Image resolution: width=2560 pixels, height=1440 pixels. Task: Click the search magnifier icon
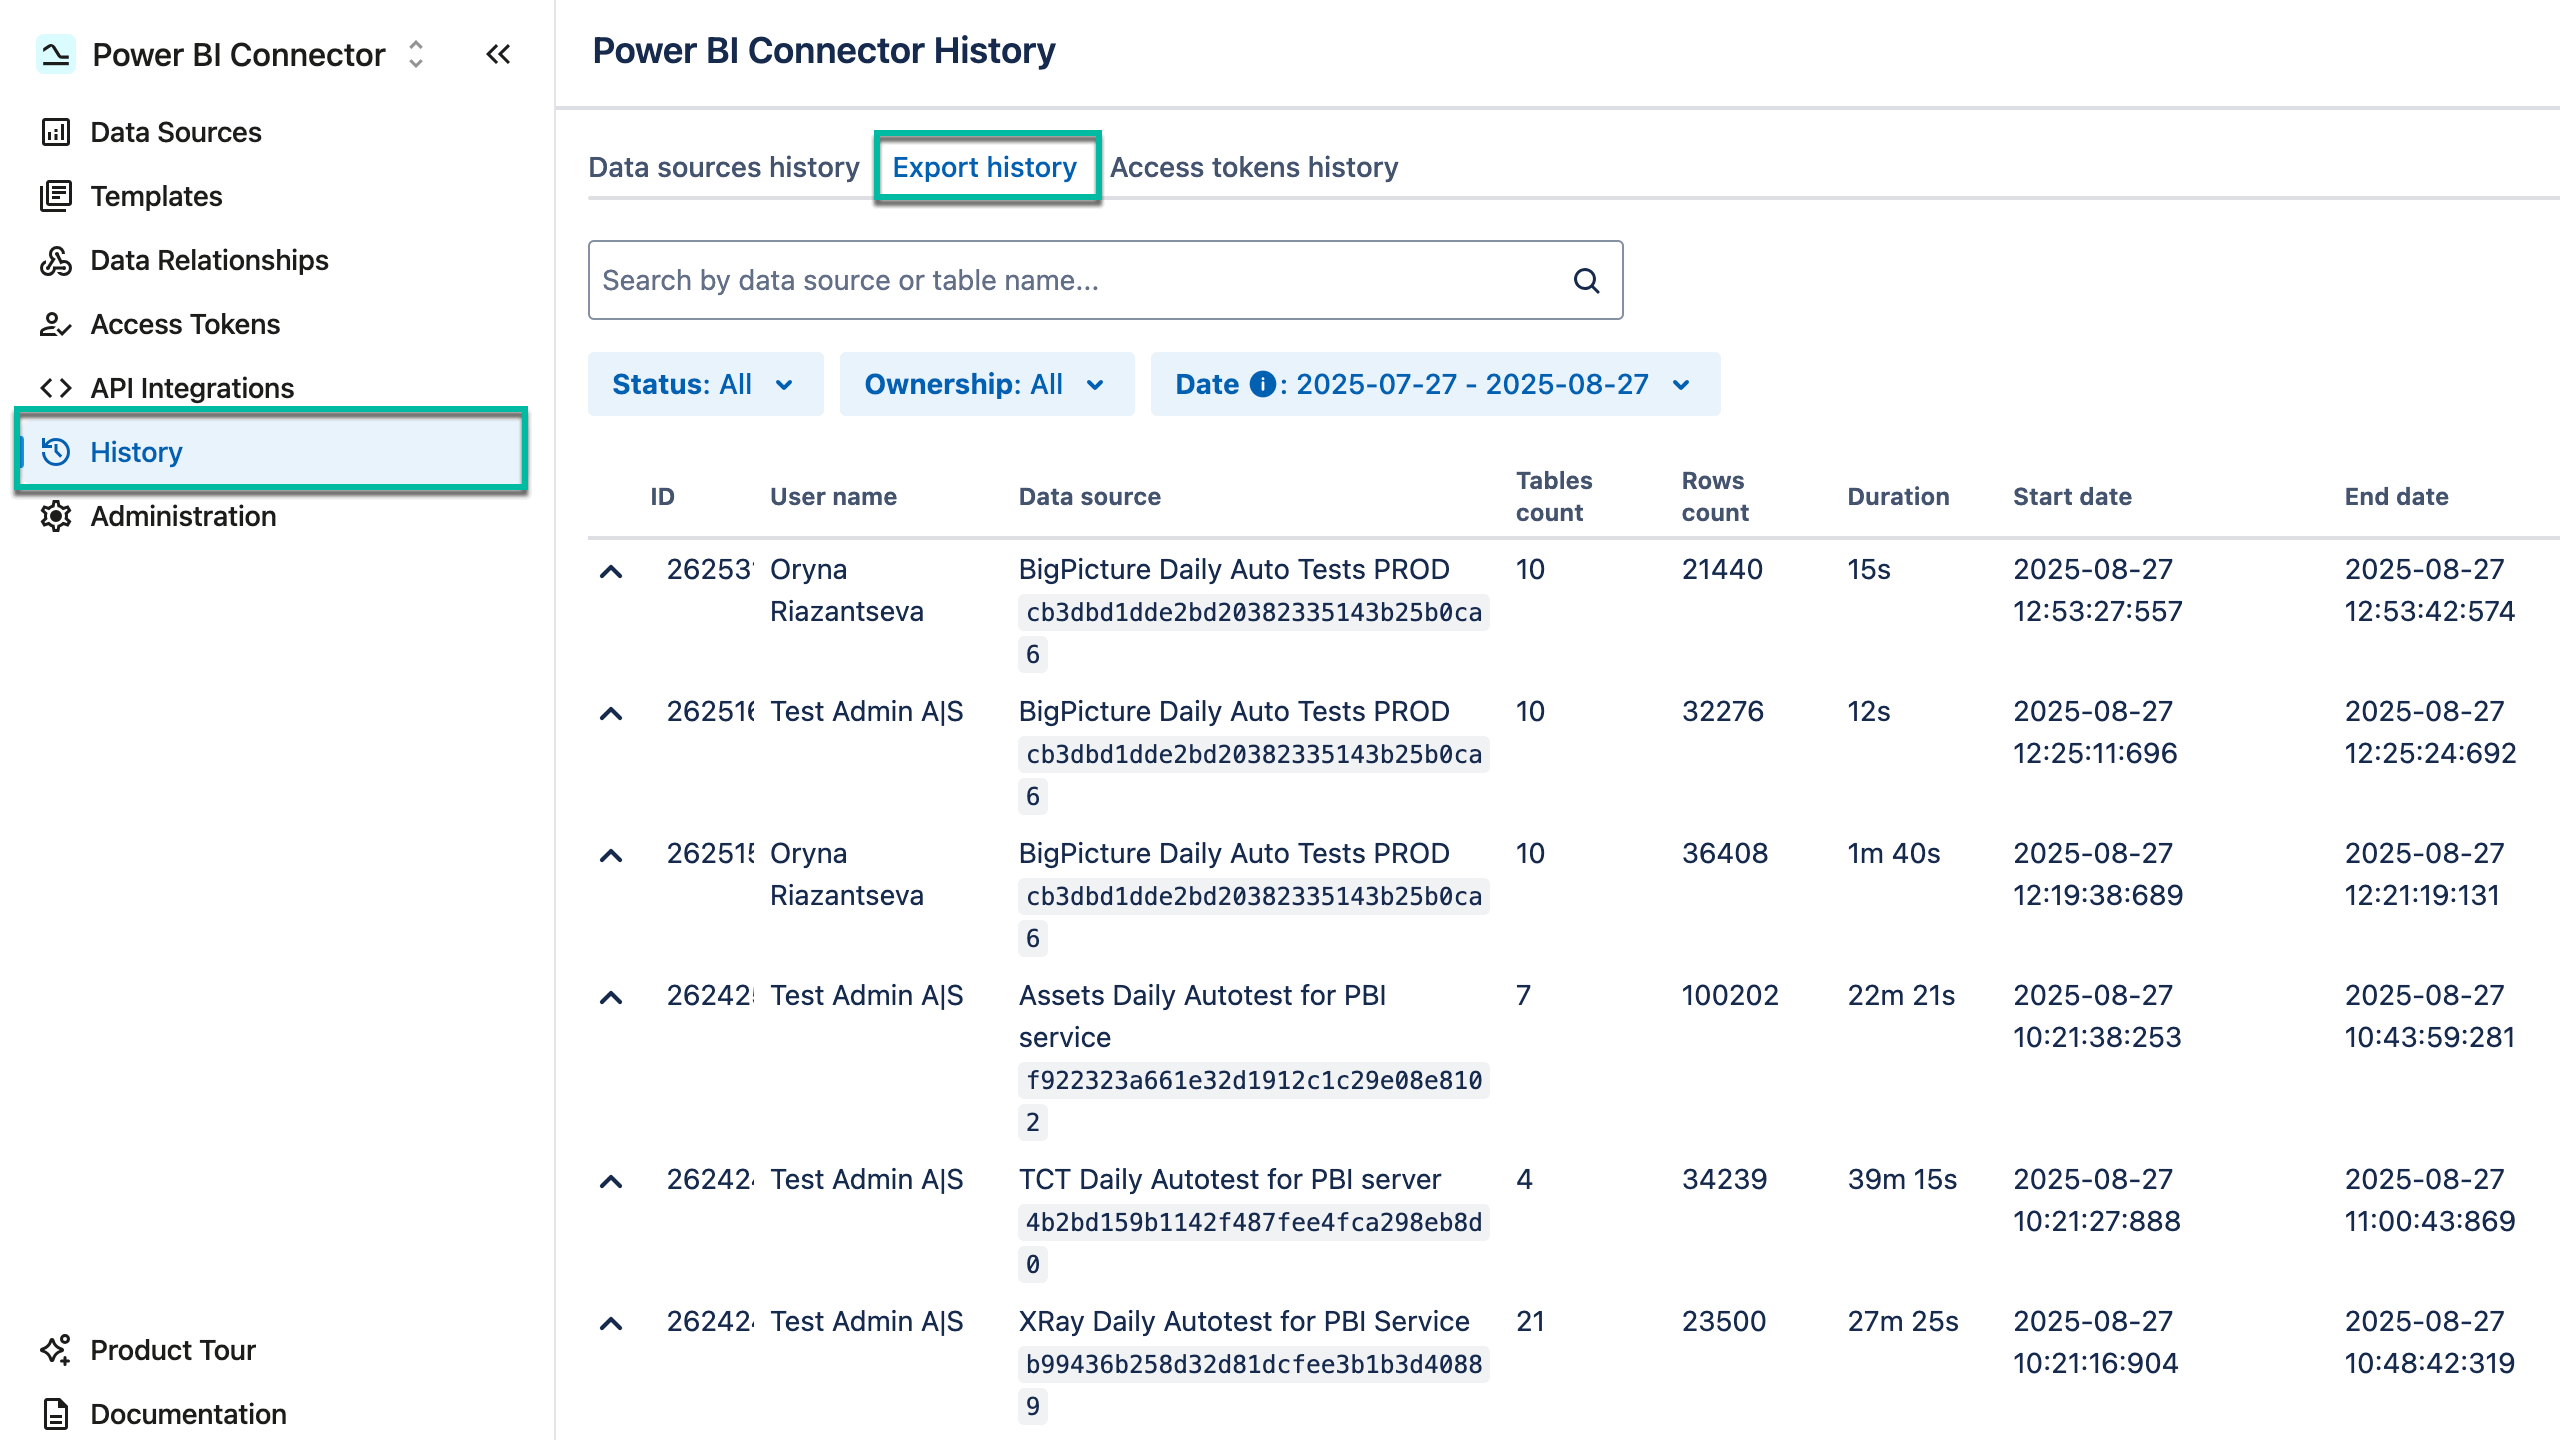1585,281
